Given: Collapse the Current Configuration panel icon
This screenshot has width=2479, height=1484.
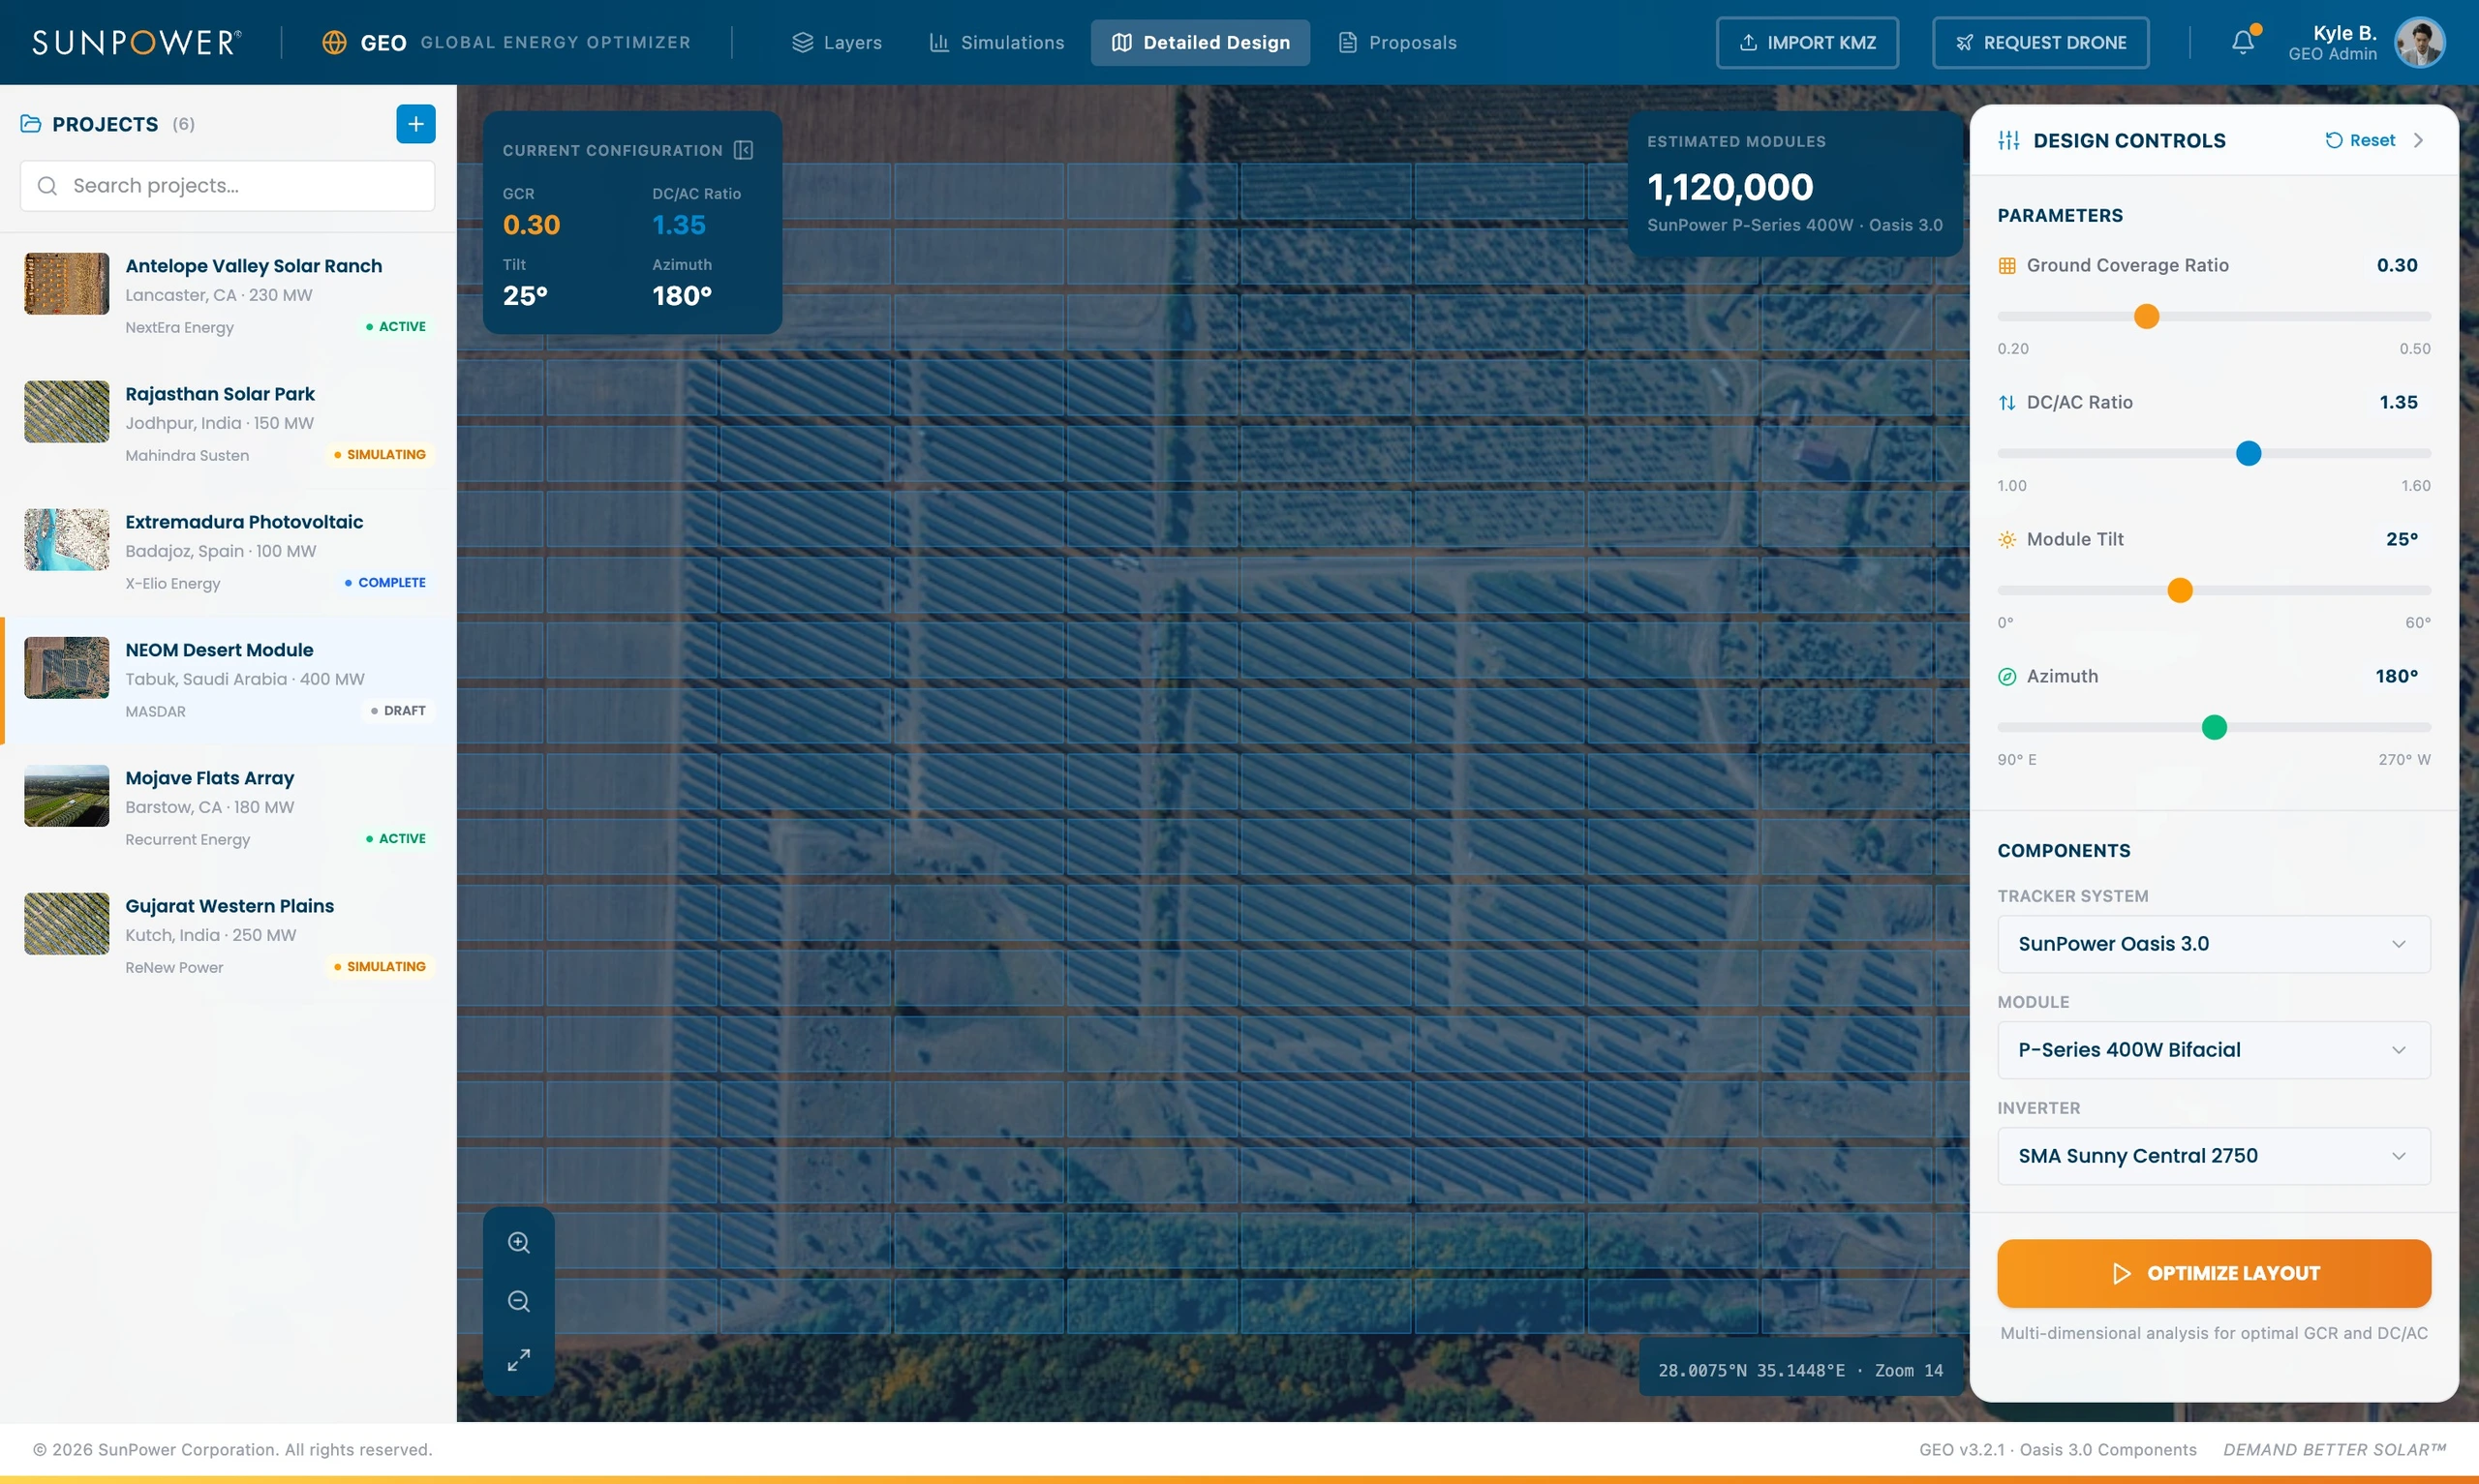Looking at the screenshot, I should tap(743, 150).
